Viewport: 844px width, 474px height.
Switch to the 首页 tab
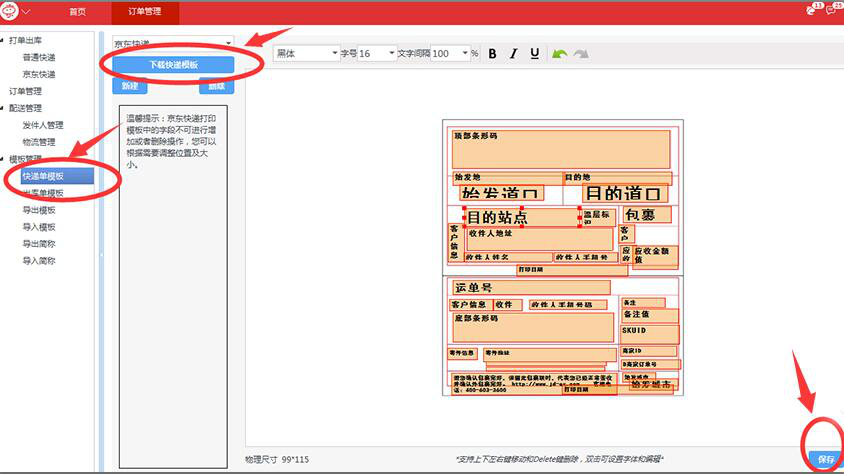click(x=77, y=12)
